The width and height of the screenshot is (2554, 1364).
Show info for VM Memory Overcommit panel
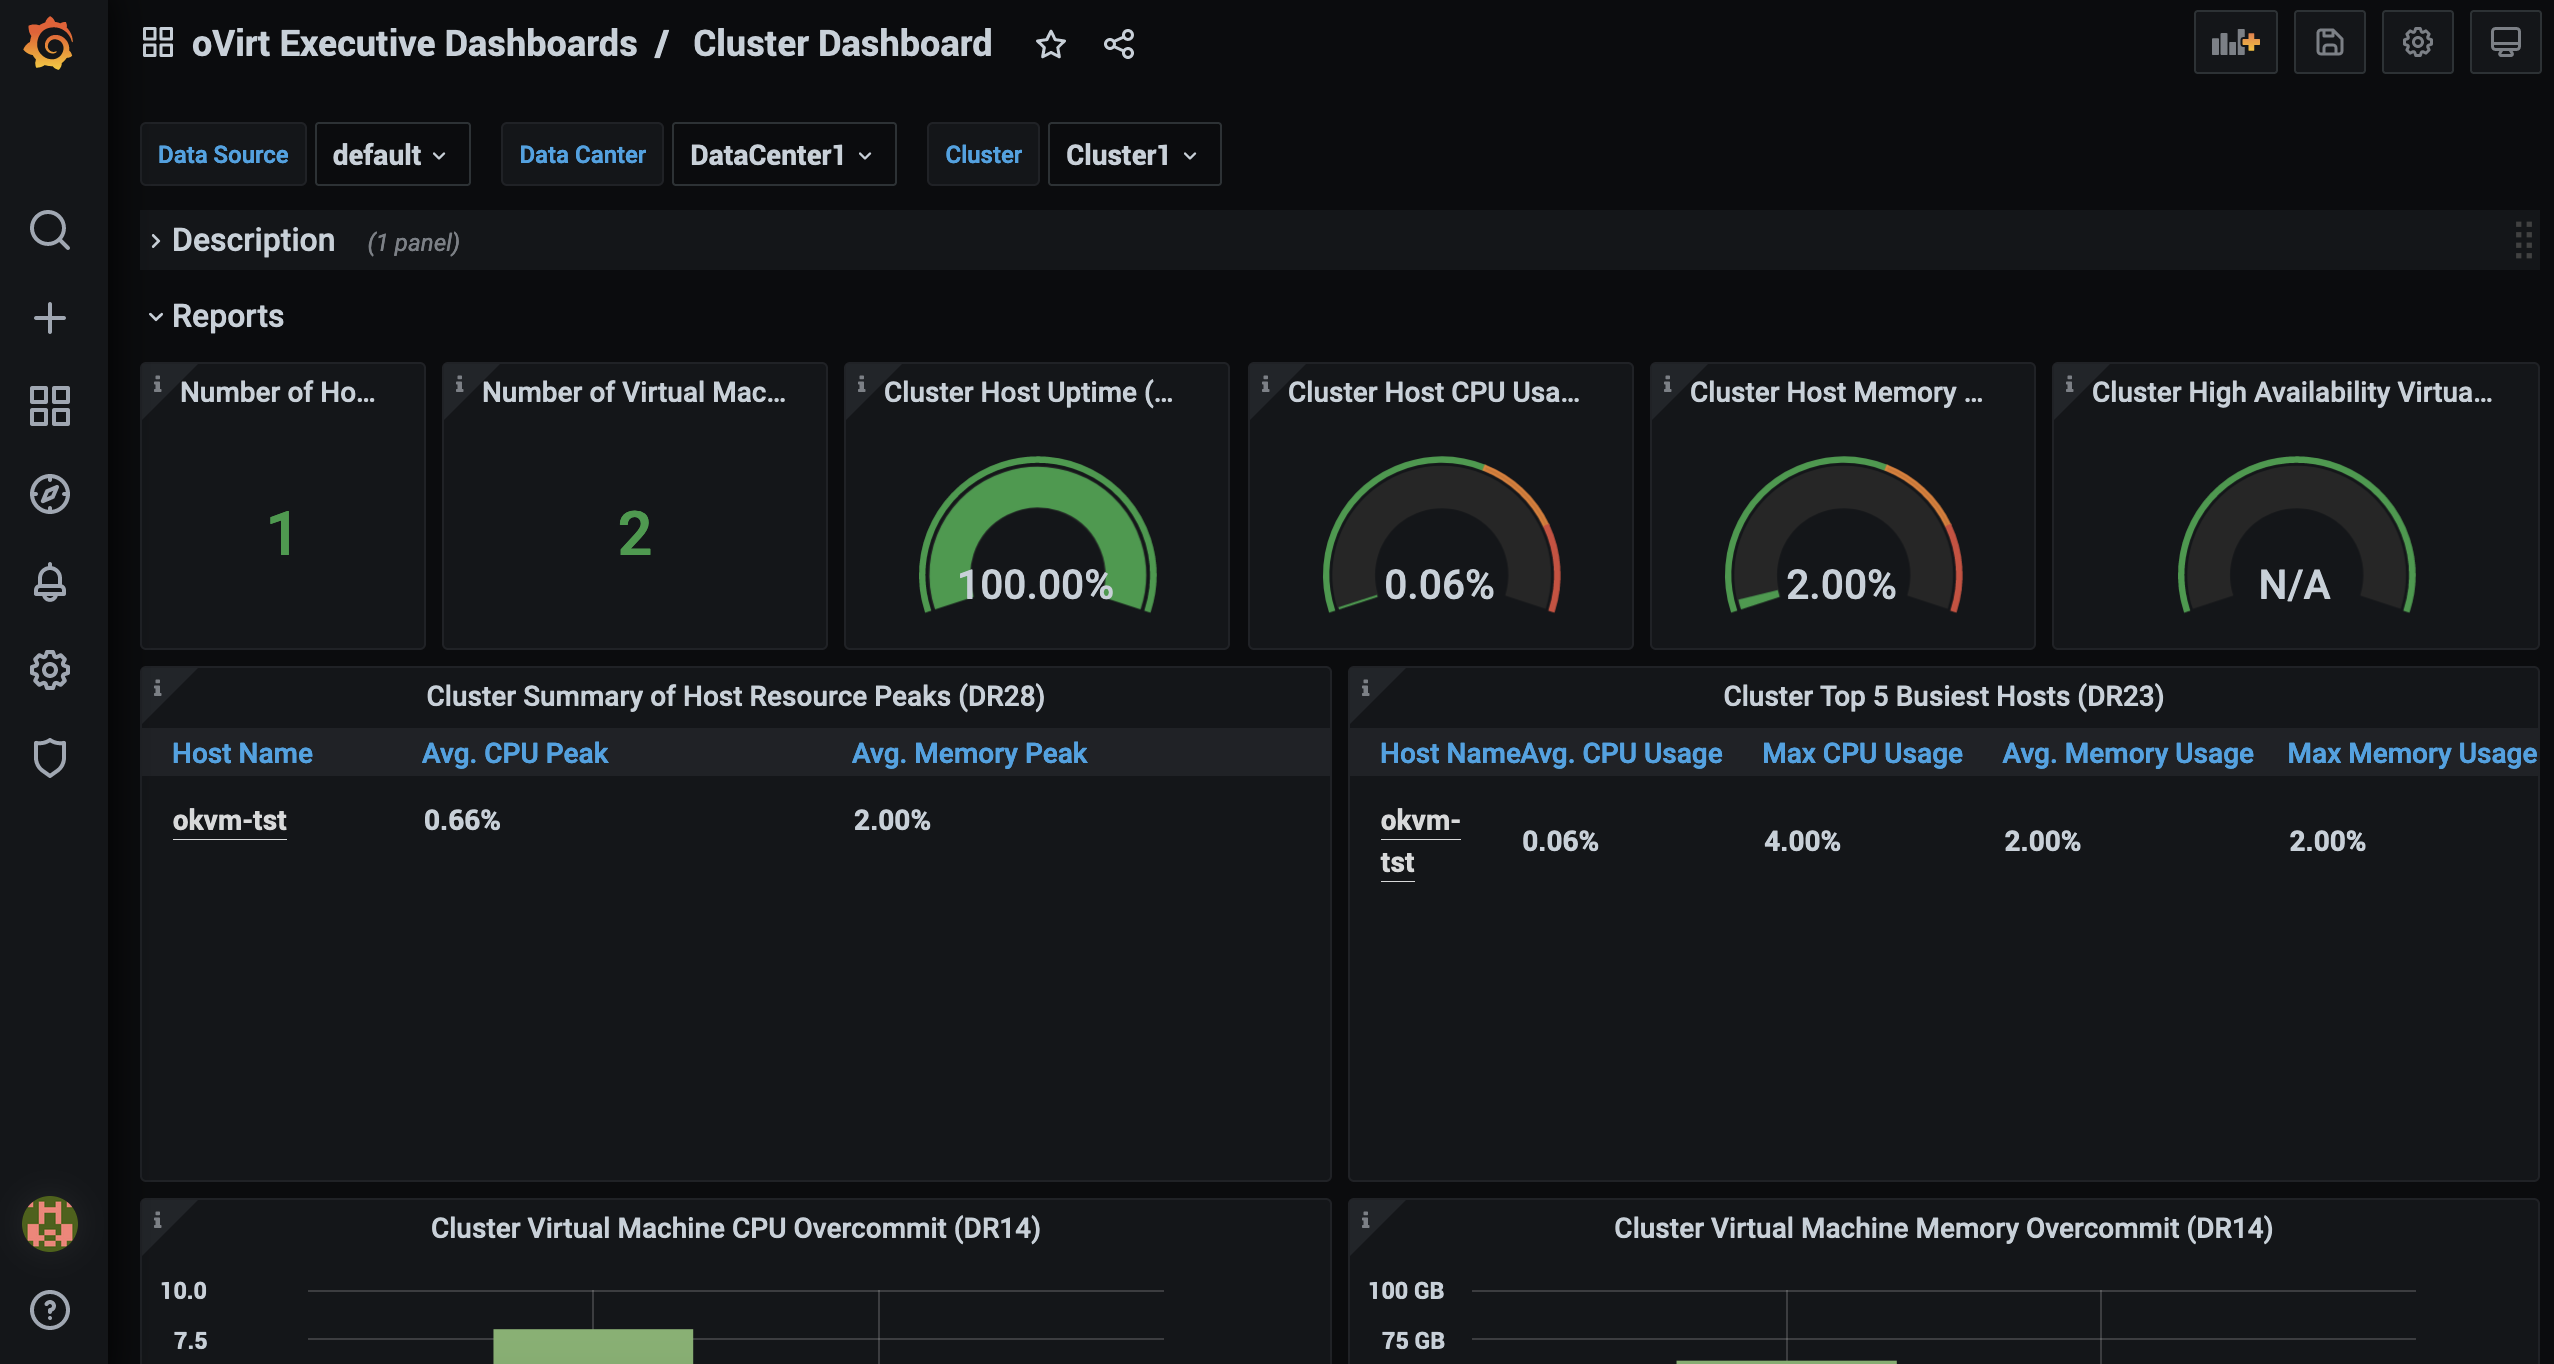tap(1365, 1220)
